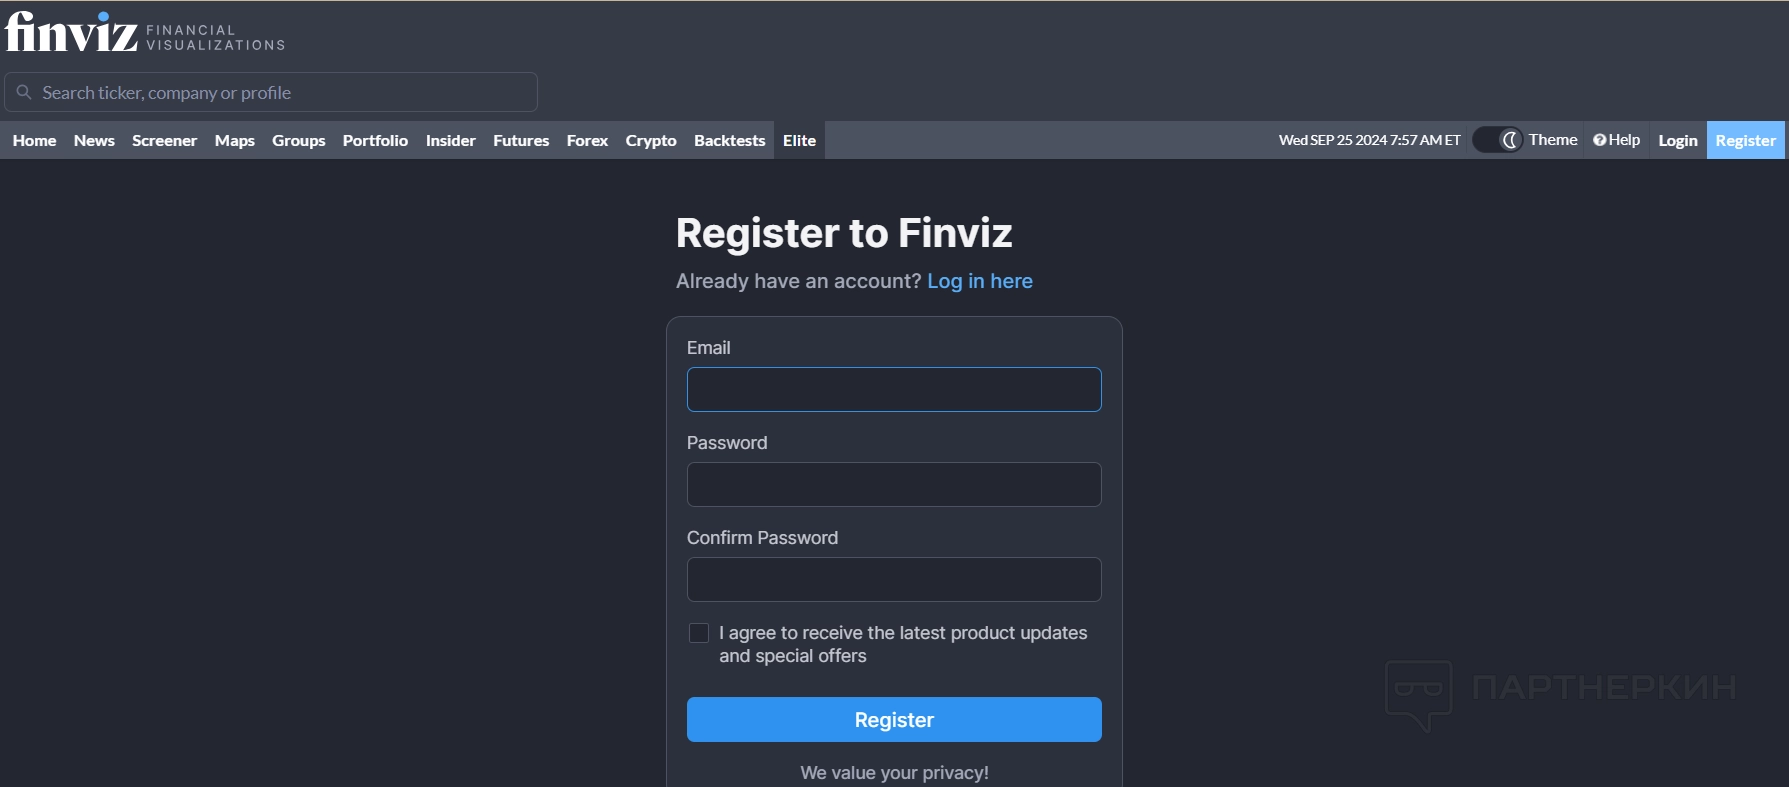
Task: Click the Help question mark icon
Action: click(1599, 140)
